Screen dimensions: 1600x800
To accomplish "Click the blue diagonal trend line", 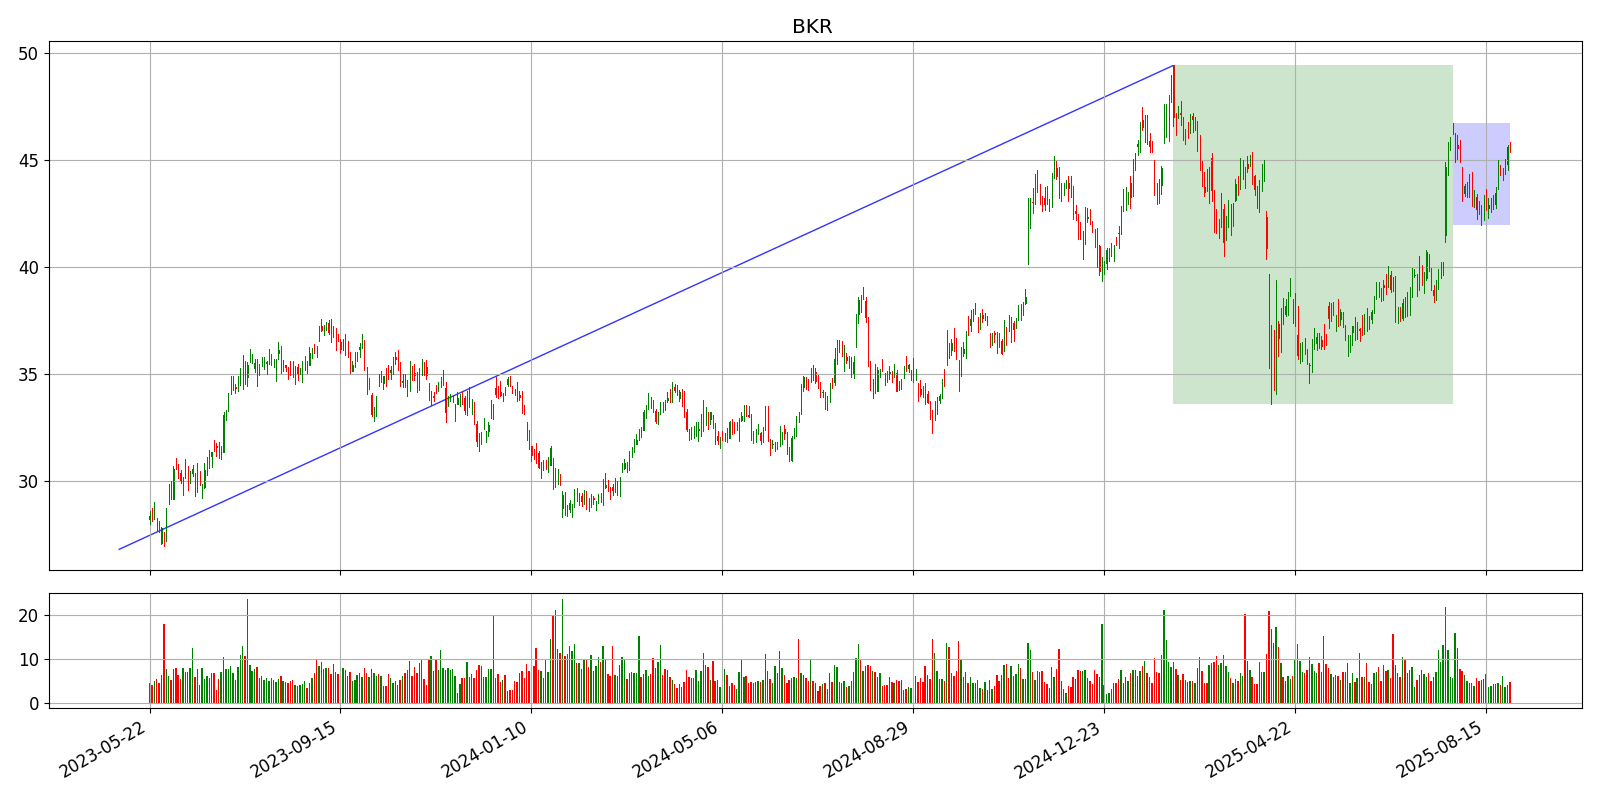I will coord(646,307).
